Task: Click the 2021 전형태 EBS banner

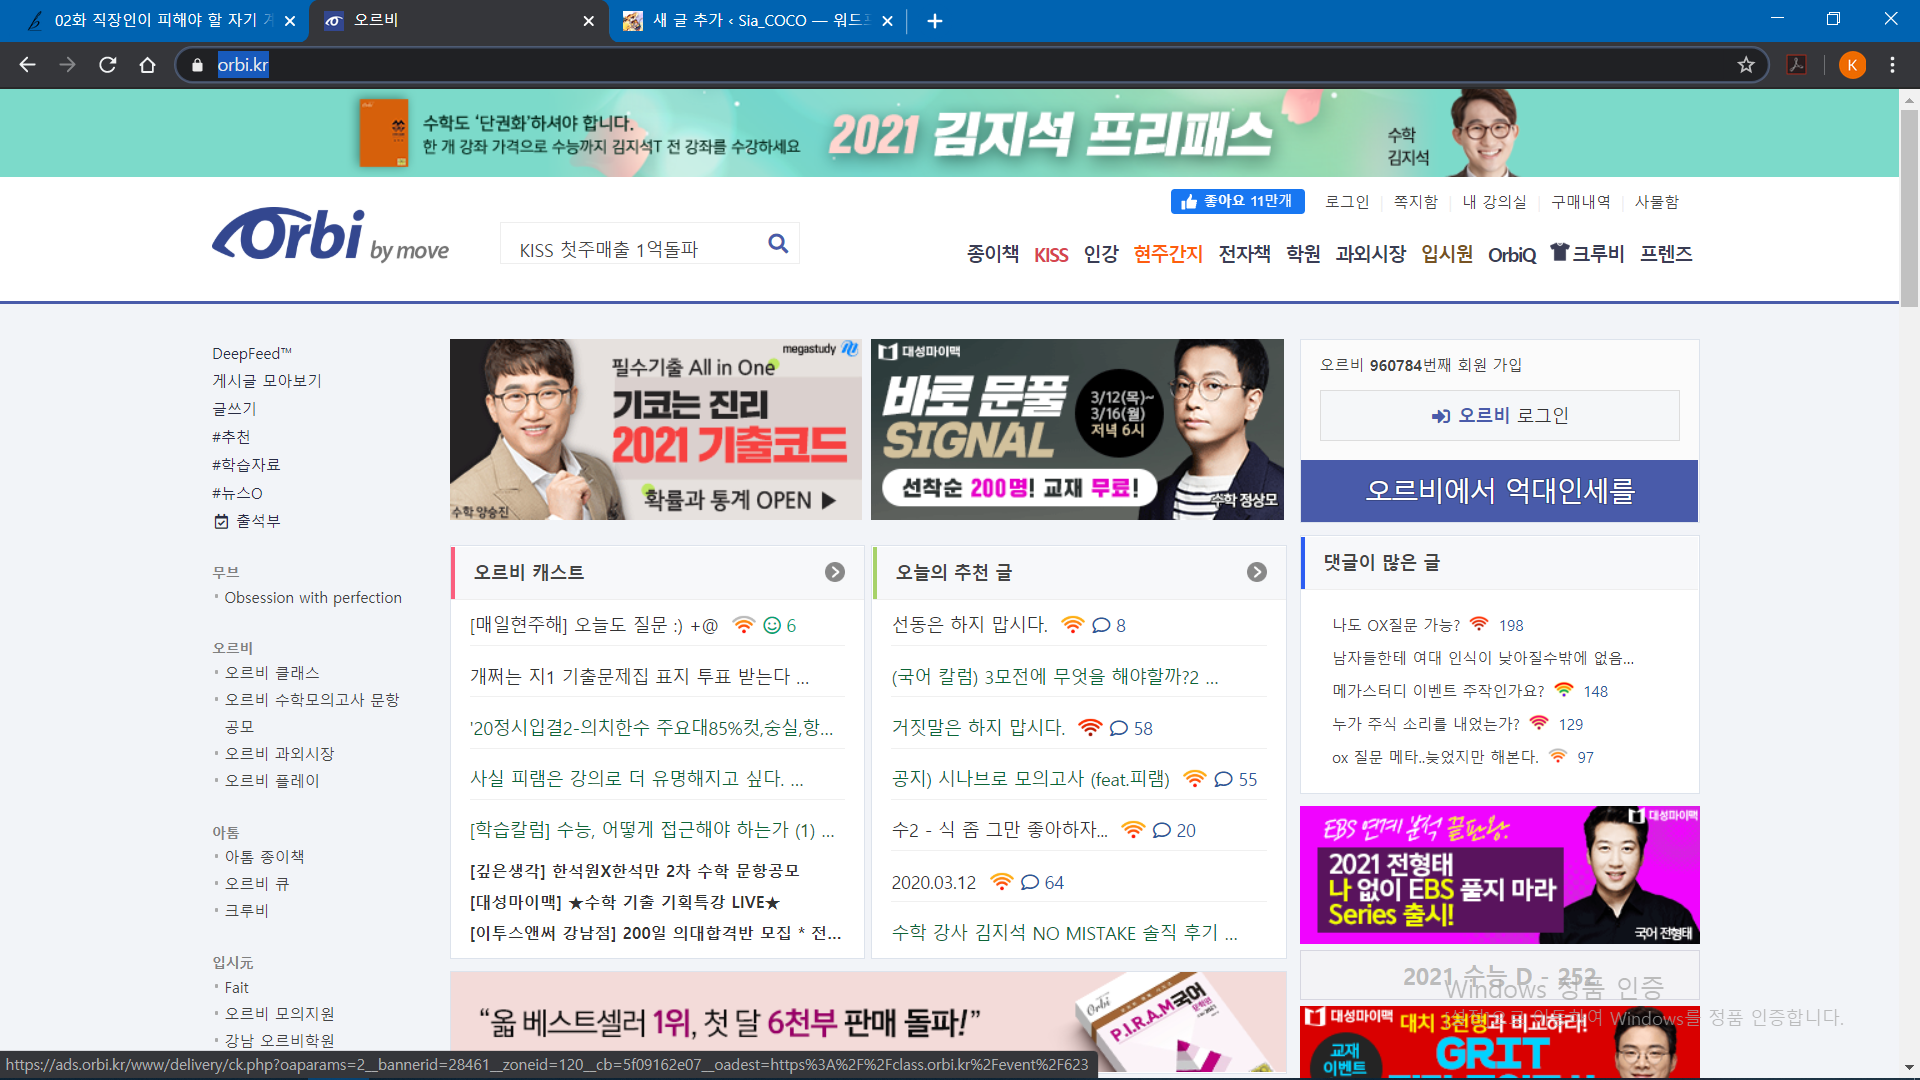Action: [x=1499, y=875]
